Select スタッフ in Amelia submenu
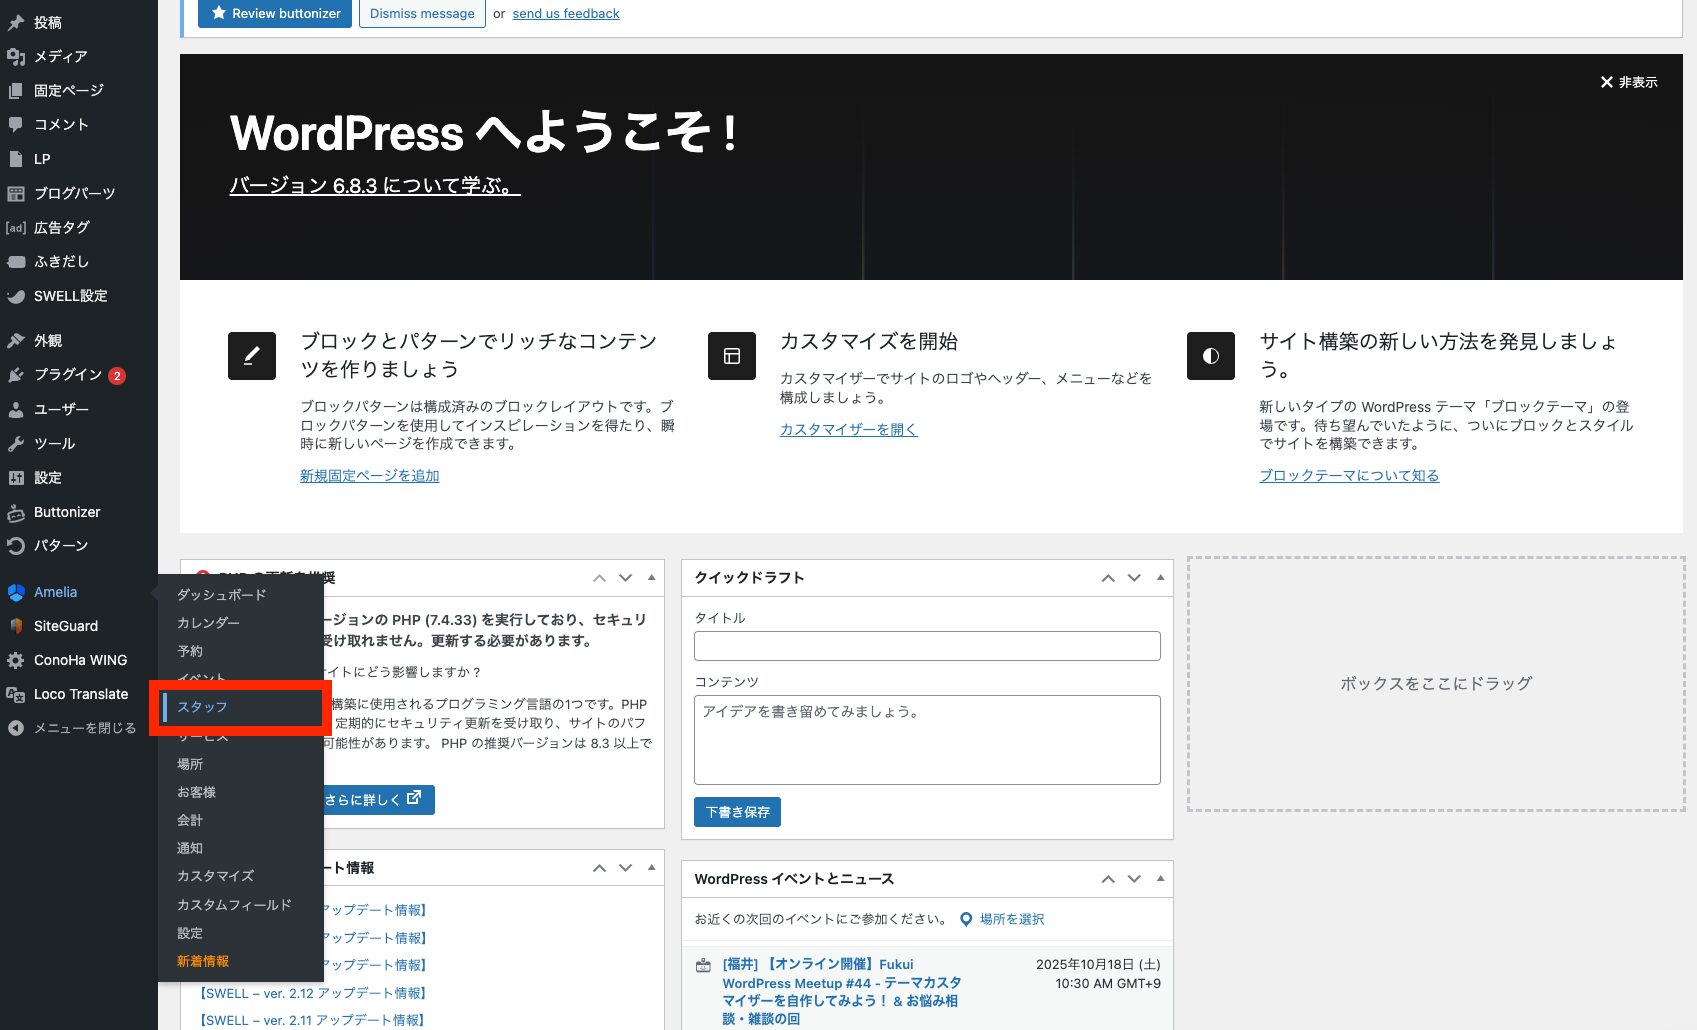The width and height of the screenshot is (1697, 1030). 203,707
